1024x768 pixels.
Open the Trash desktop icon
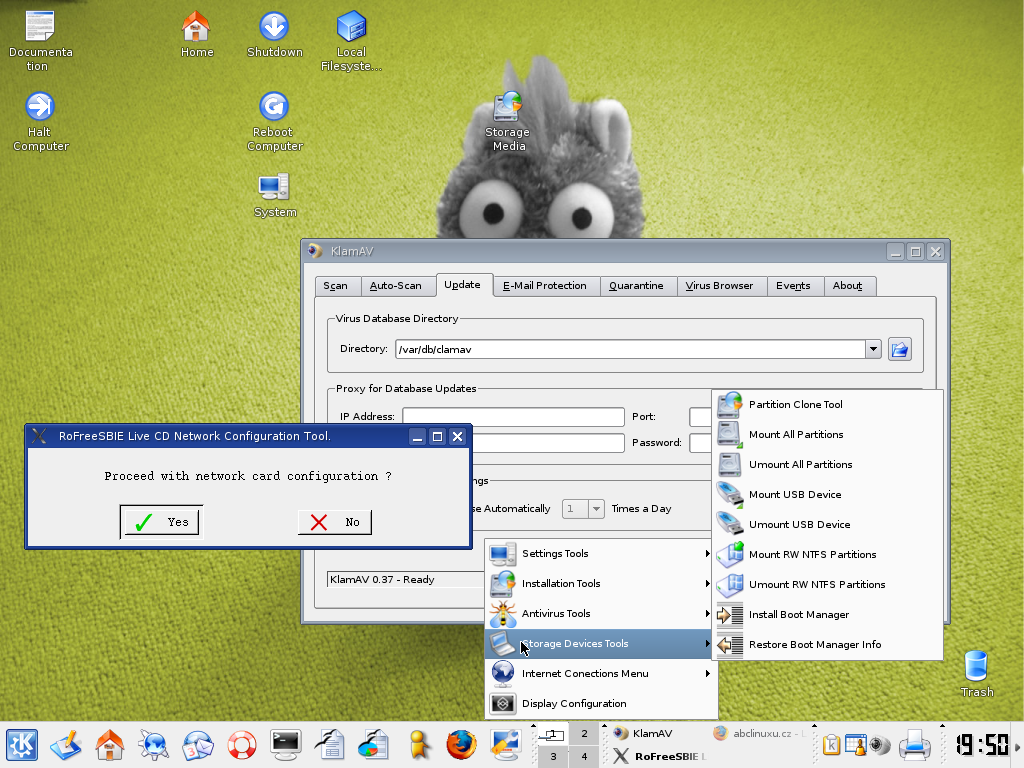977,674
